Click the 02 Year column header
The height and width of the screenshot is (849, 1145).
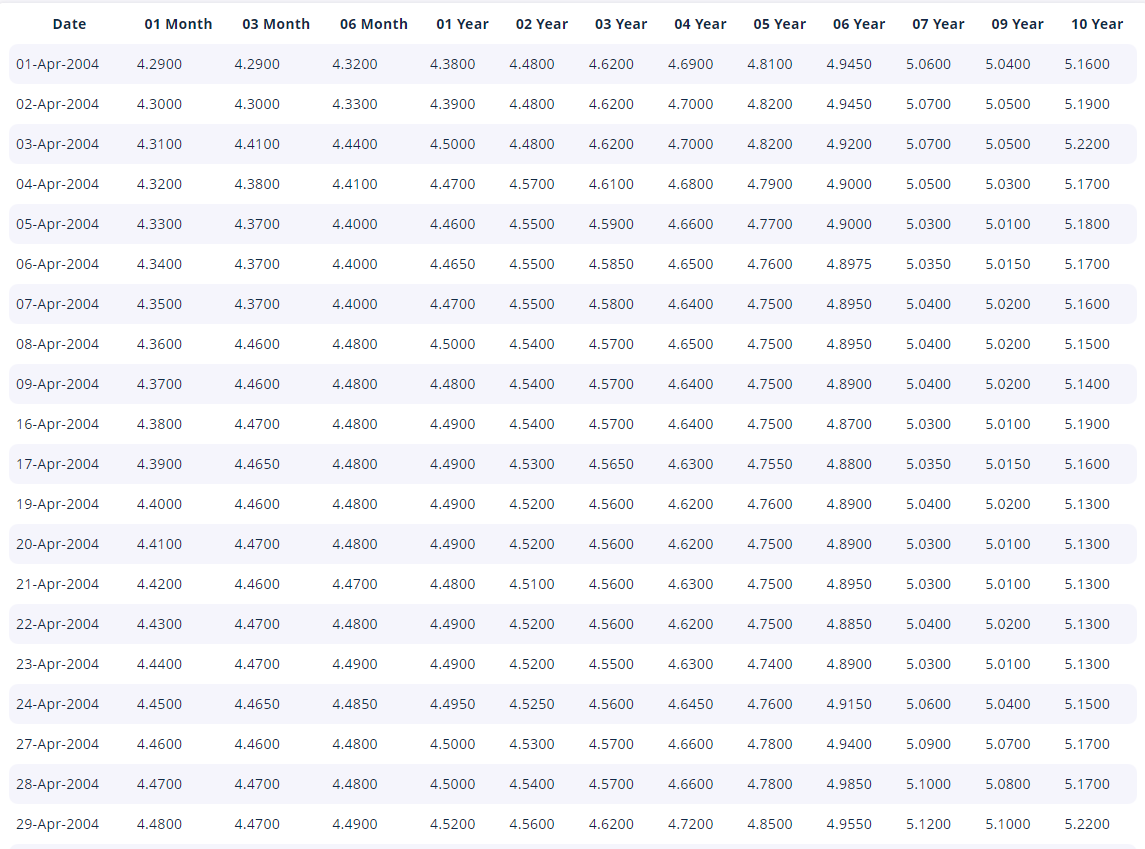(542, 24)
